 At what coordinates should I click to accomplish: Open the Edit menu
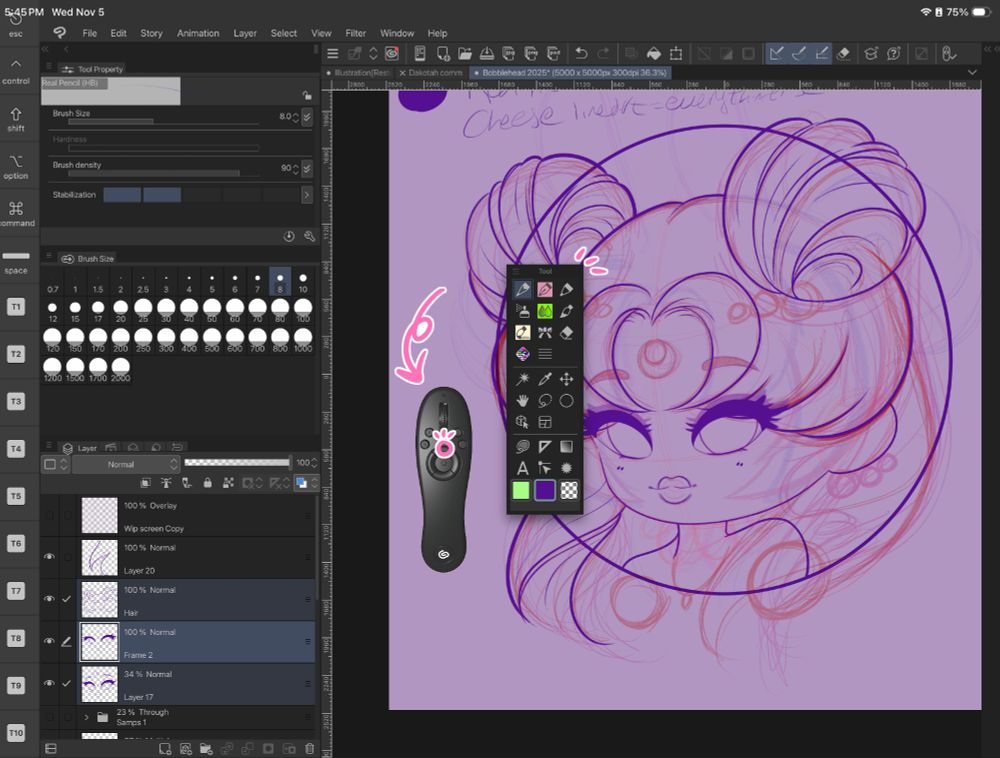click(x=119, y=33)
